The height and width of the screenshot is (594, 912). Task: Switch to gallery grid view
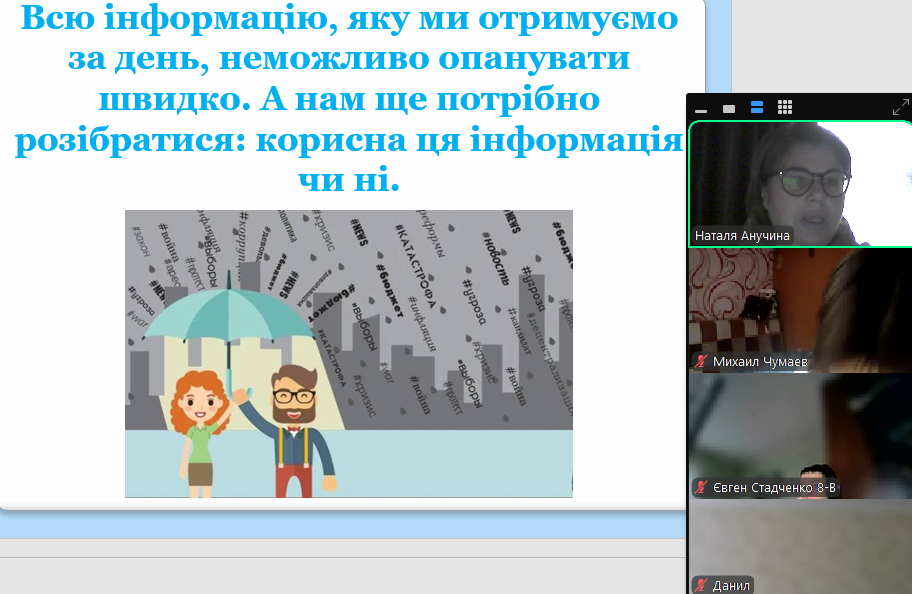click(x=785, y=108)
